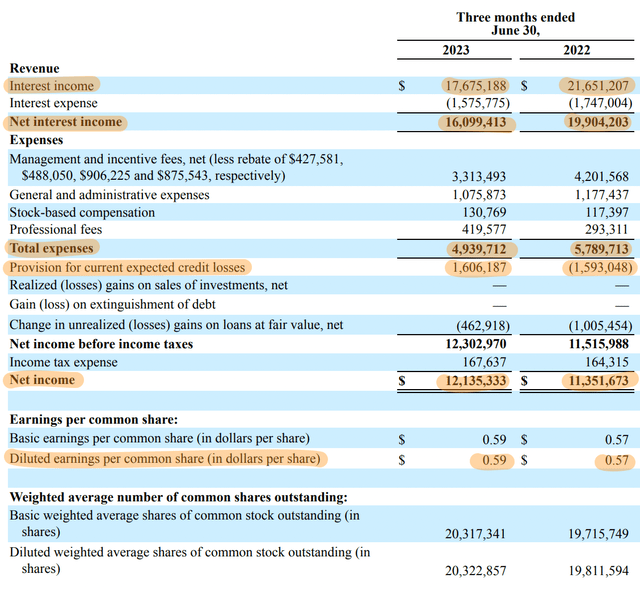Click total expenses value 4,939,712
Screen dimensions: 640x591
tap(478, 249)
